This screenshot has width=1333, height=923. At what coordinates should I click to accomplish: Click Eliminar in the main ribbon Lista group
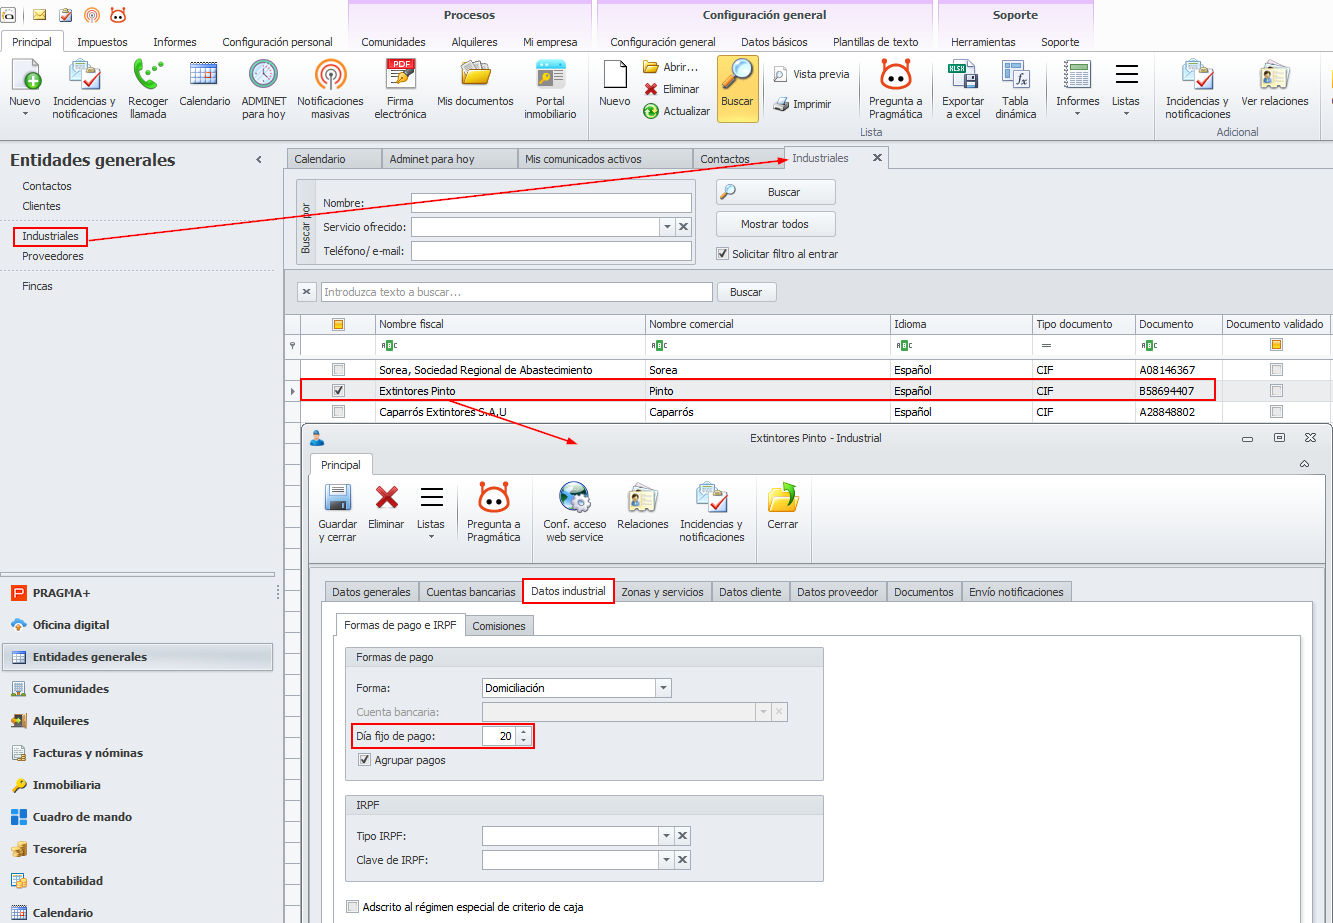[x=671, y=89]
